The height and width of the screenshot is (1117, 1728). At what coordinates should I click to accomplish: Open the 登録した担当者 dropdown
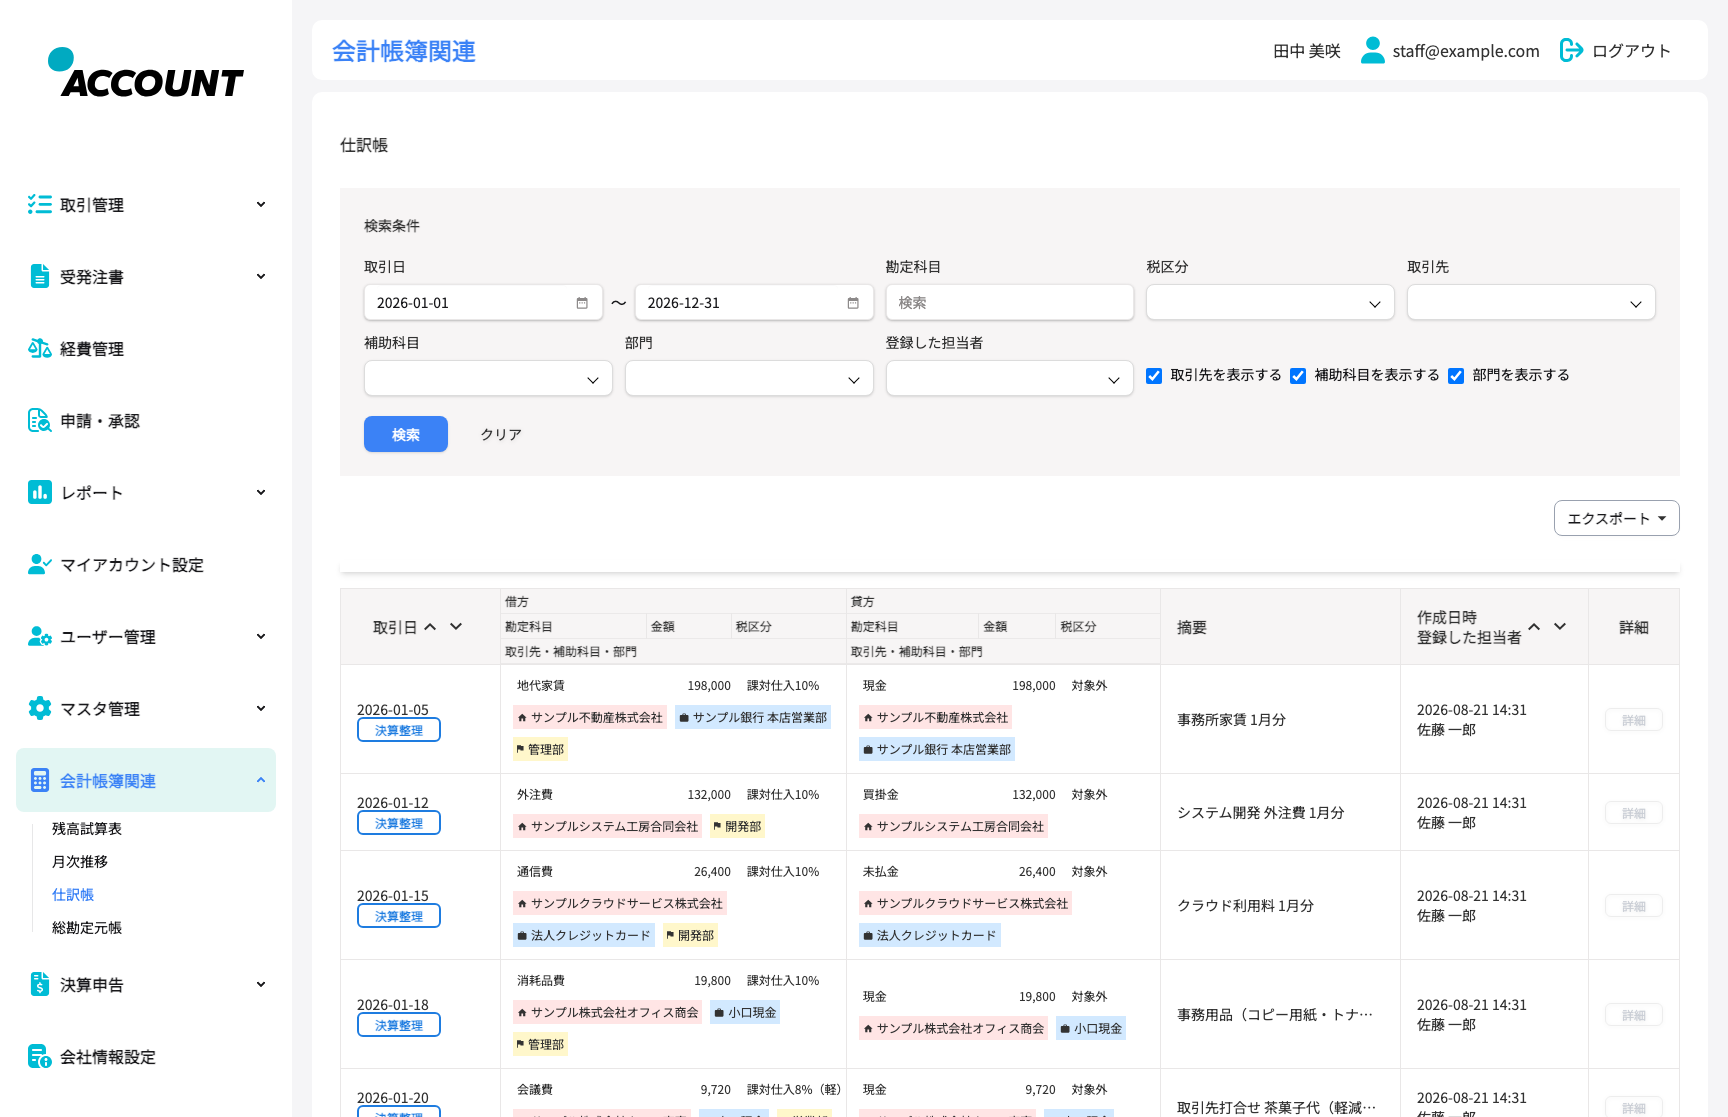[1010, 379]
